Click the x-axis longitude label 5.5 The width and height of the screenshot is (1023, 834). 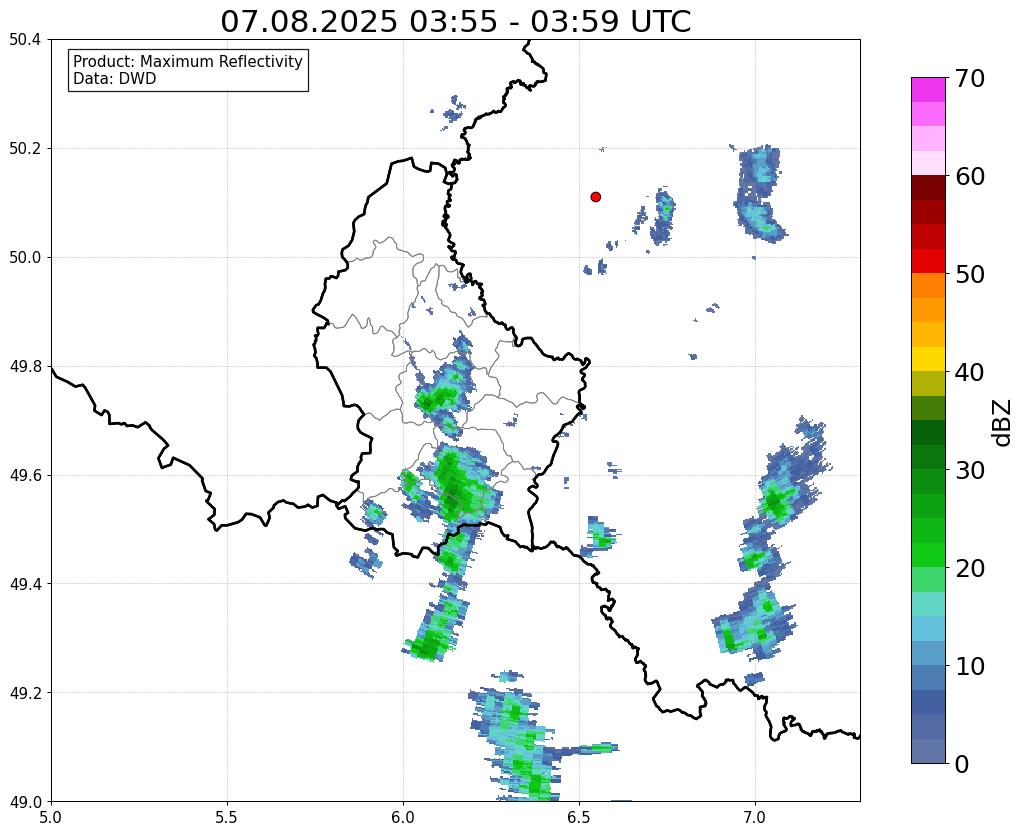[227, 816]
